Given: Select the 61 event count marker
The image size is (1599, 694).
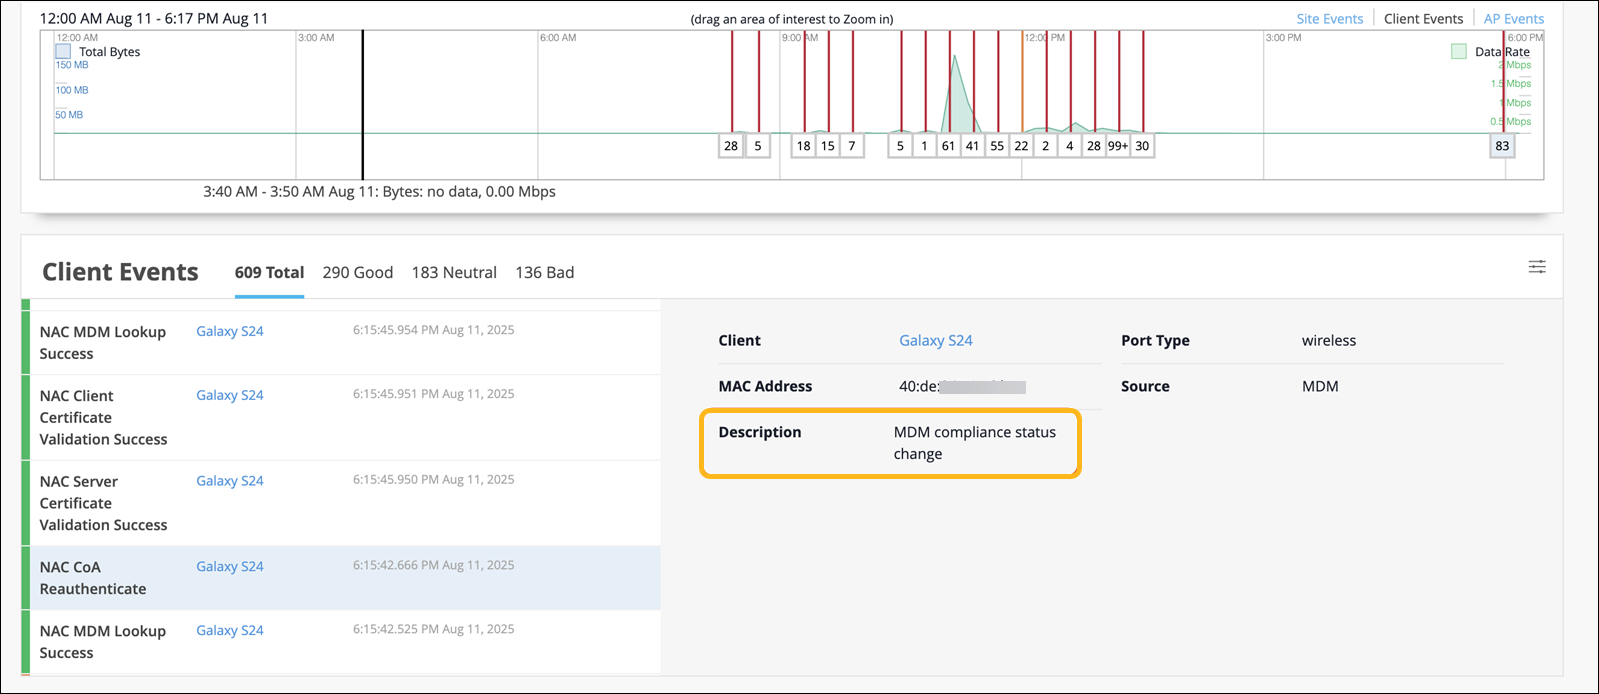Looking at the screenshot, I should coord(948,146).
